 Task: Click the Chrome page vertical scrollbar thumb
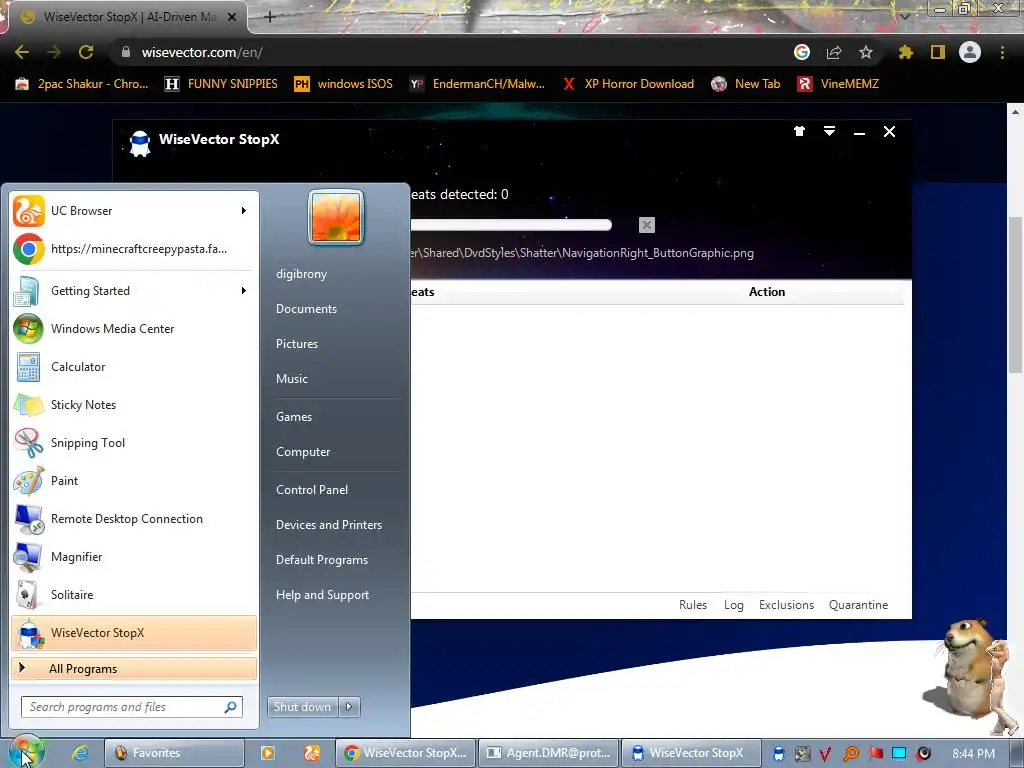click(1016, 296)
